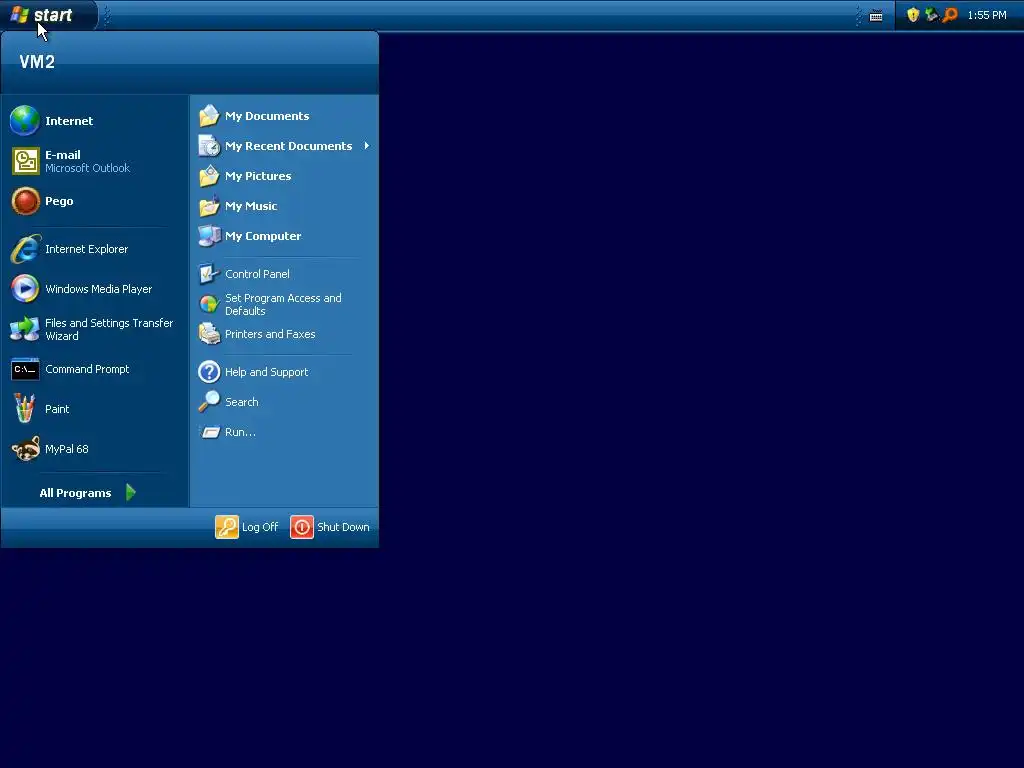Click the Log Off button
Screen dimensions: 1024x768
tap(247, 527)
